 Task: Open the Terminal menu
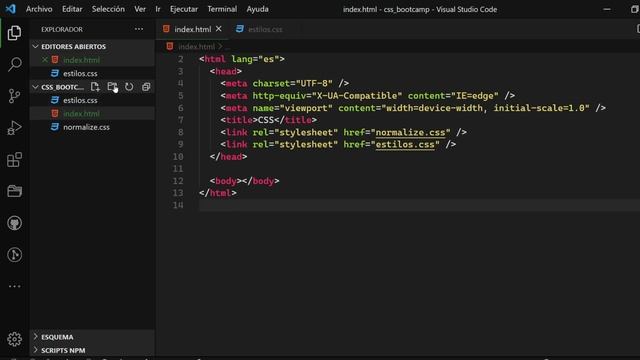pos(222,9)
